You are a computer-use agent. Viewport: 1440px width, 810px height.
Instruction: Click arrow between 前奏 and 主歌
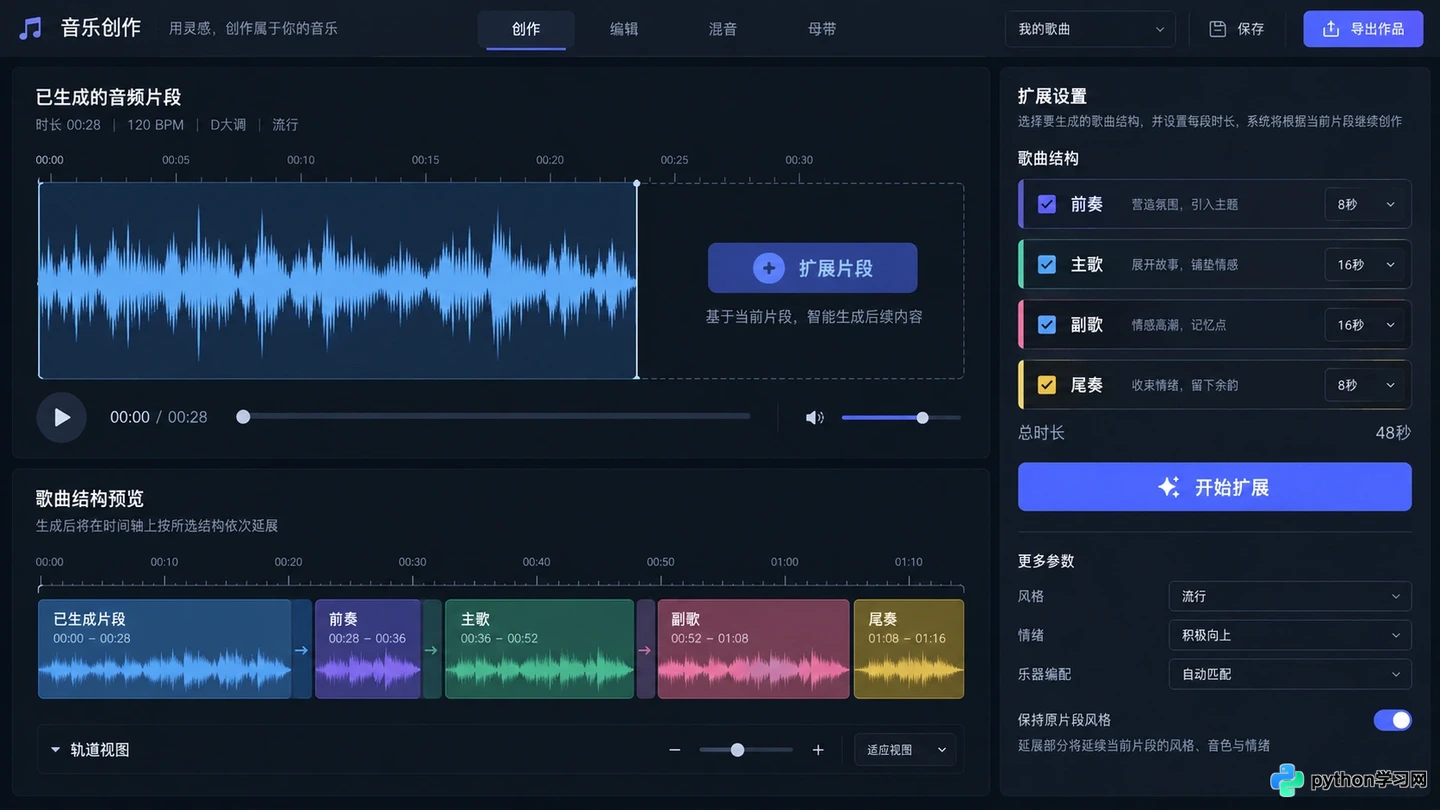(x=431, y=650)
